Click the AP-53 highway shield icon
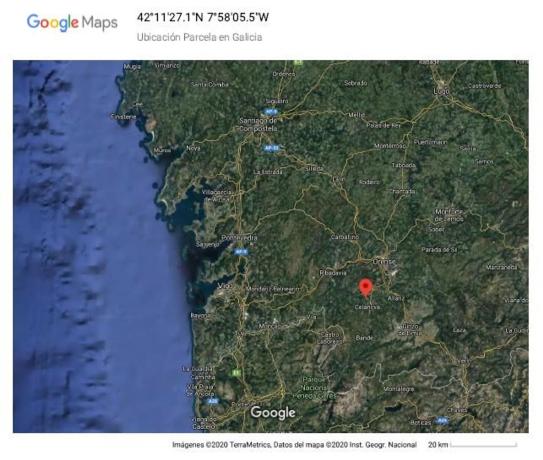The height and width of the screenshot is (460, 543). tap(271, 148)
